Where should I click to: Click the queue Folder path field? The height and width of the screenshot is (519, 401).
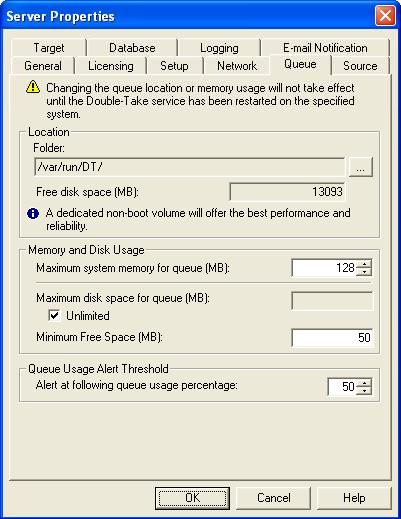[x=190, y=167]
